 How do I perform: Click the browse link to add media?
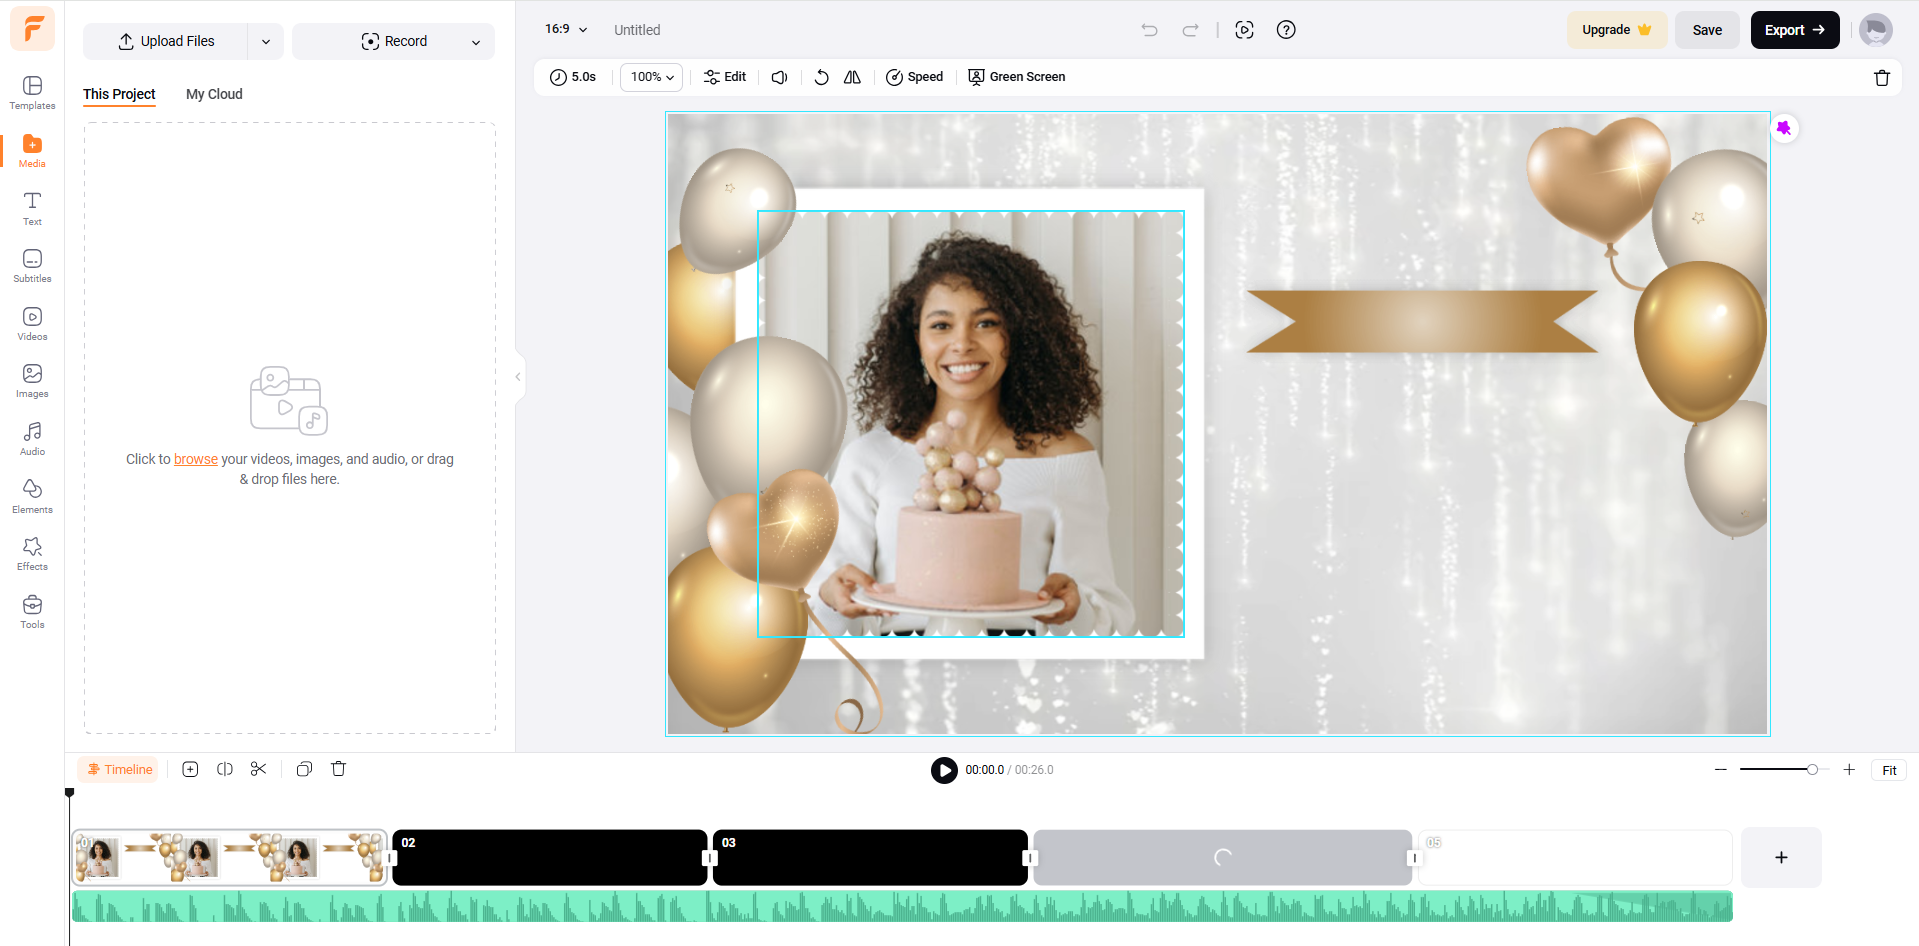[x=195, y=458]
